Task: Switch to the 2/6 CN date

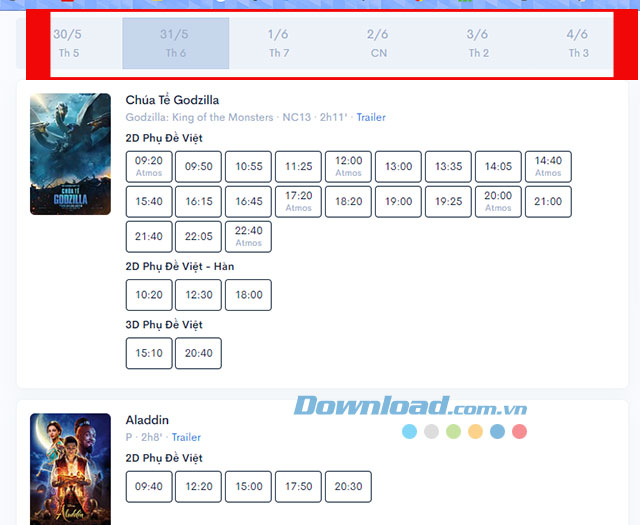Action: click(378, 43)
